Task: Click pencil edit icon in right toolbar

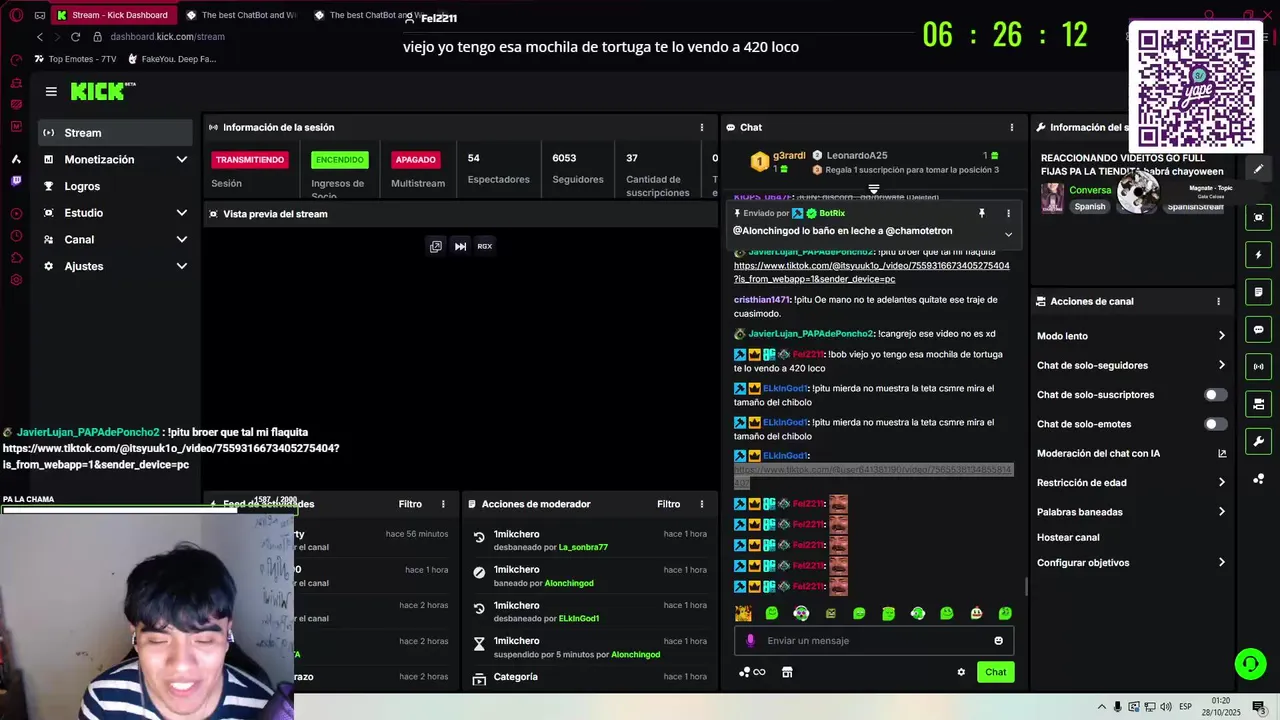Action: click(1258, 169)
